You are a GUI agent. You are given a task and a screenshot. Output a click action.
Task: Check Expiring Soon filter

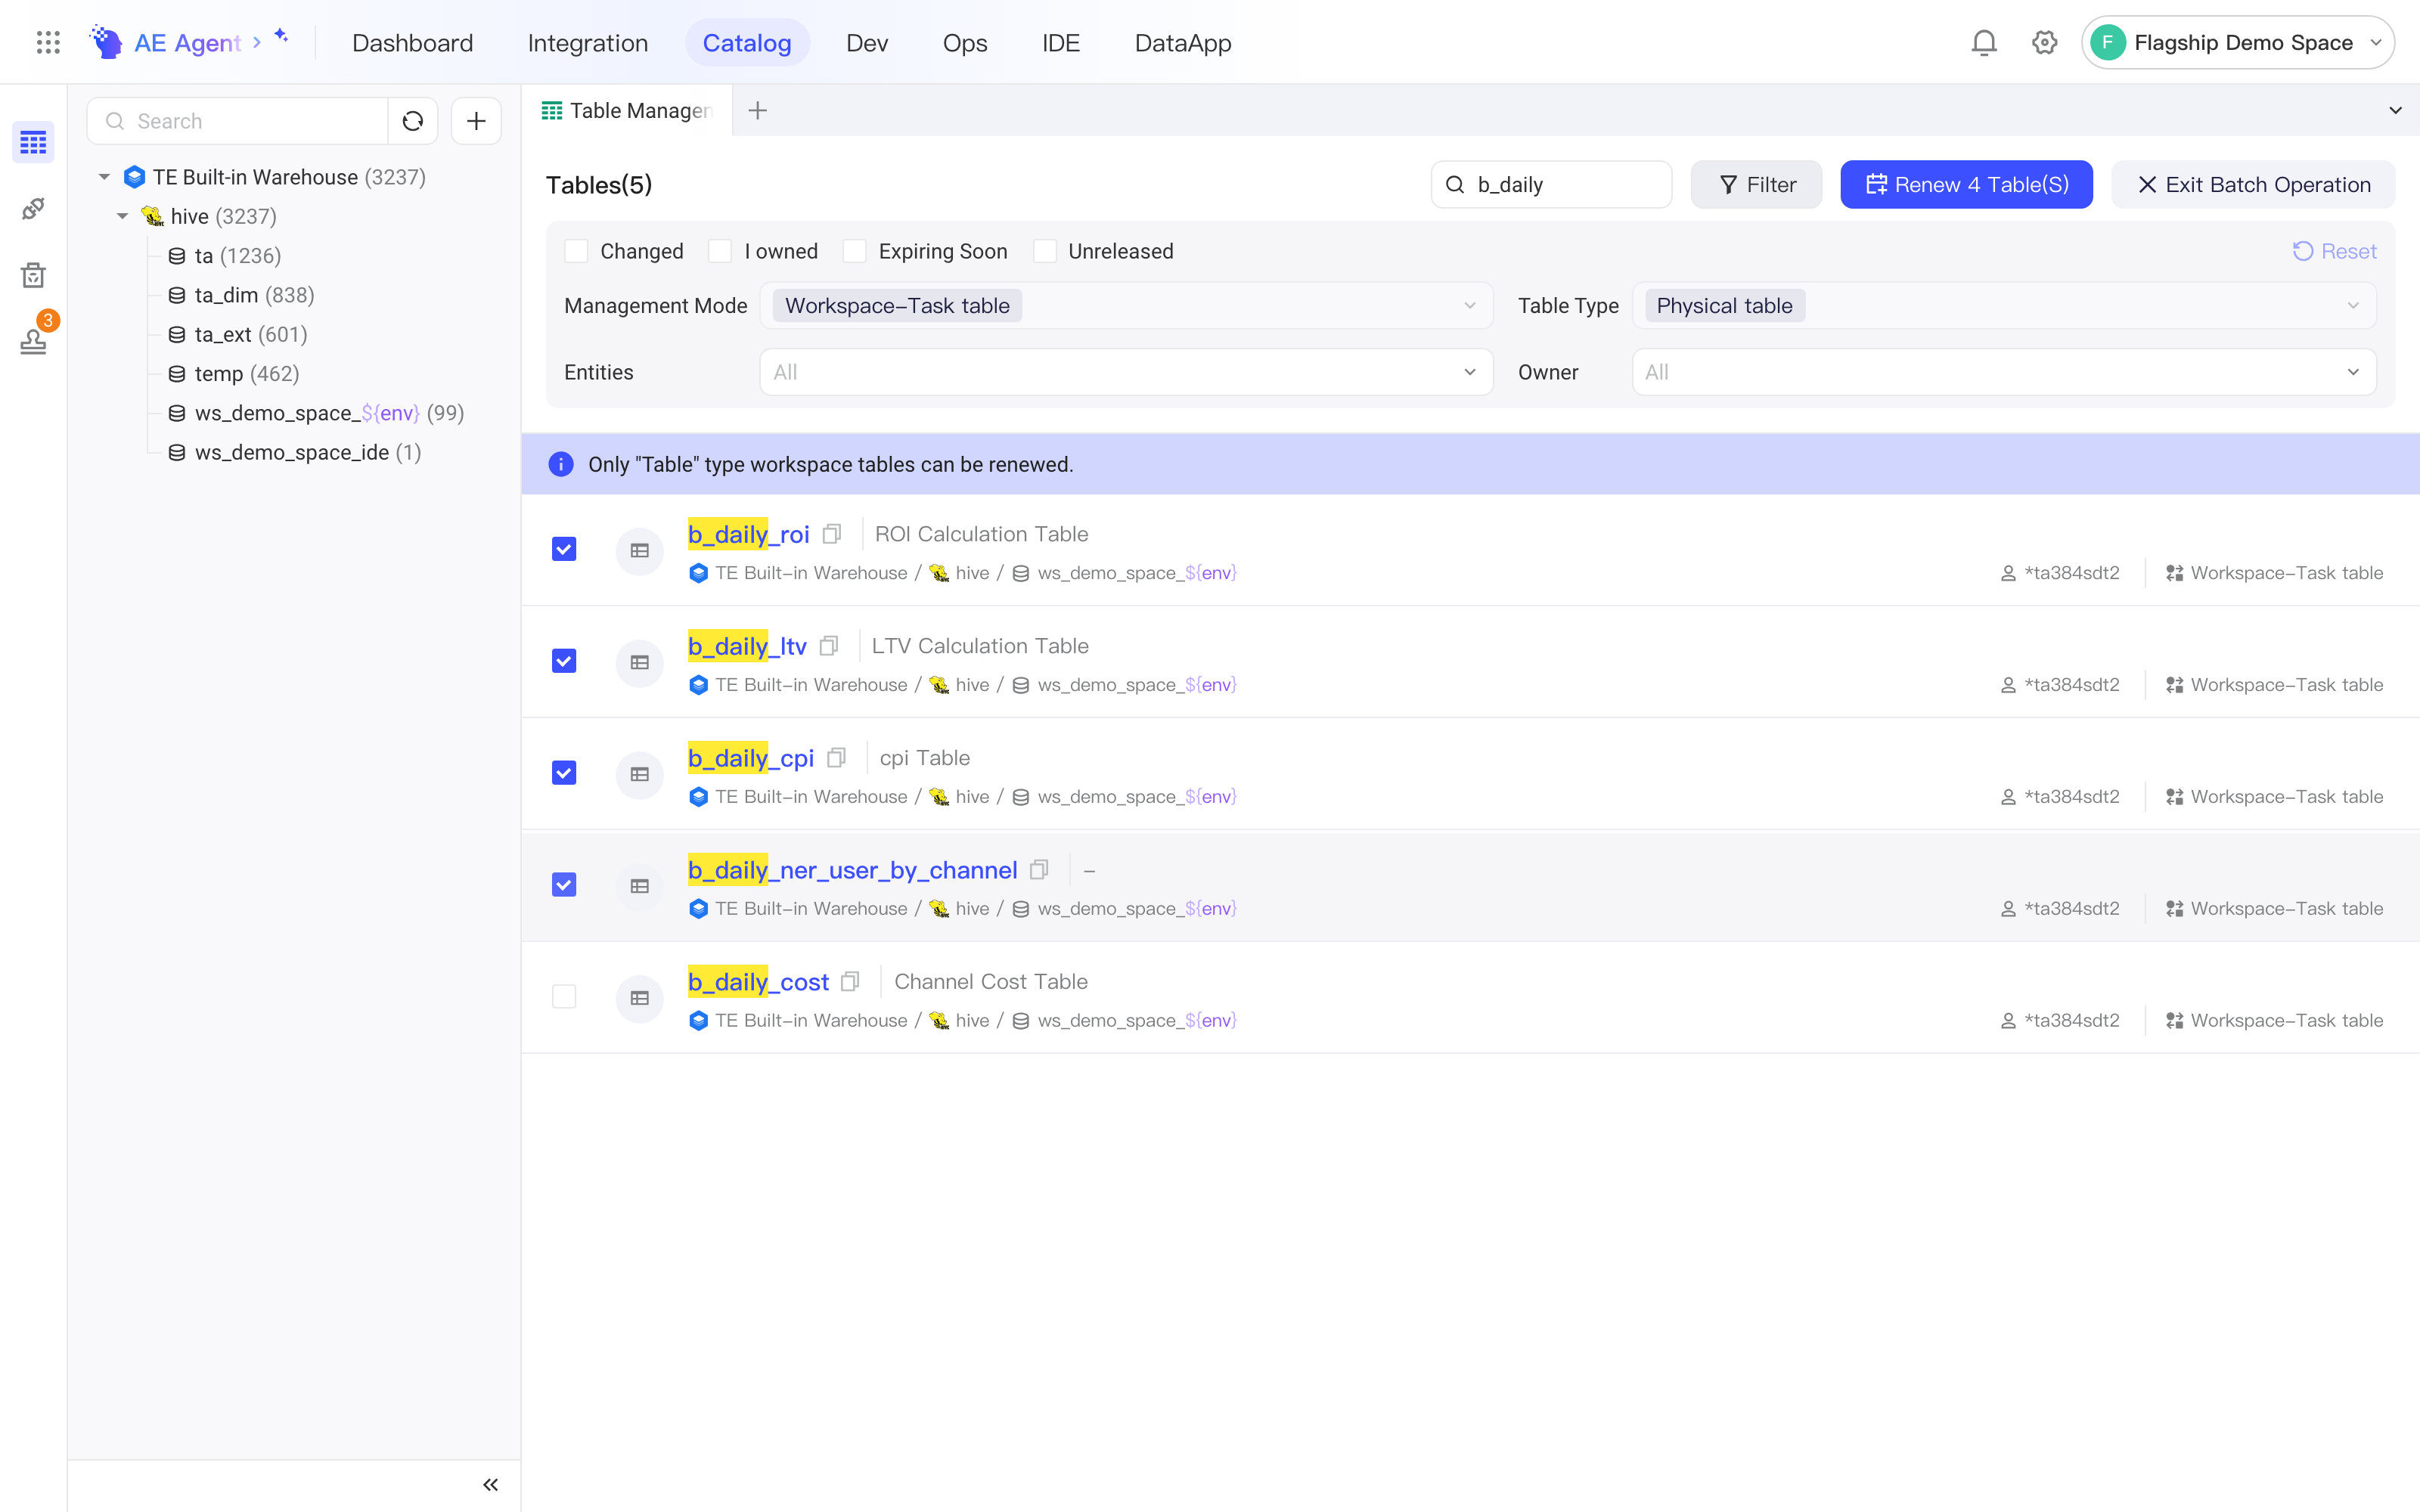click(854, 251)
